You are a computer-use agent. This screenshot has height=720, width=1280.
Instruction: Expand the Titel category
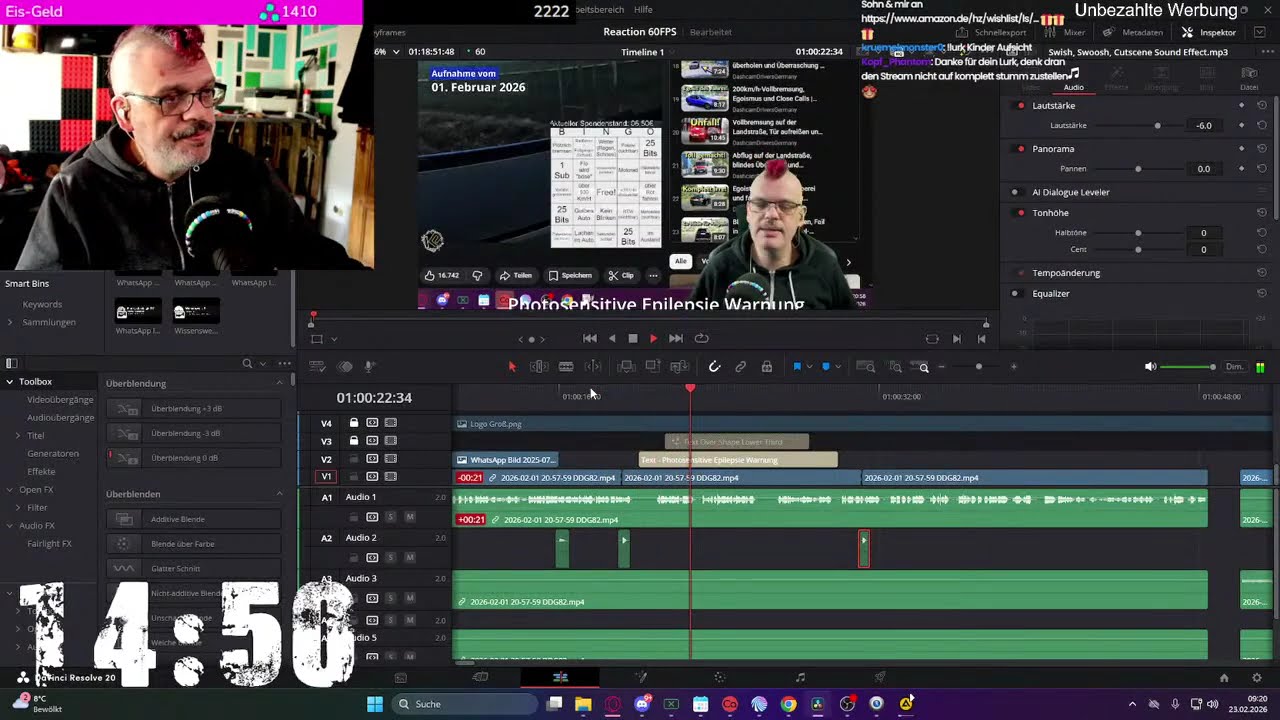click(18, 436)
